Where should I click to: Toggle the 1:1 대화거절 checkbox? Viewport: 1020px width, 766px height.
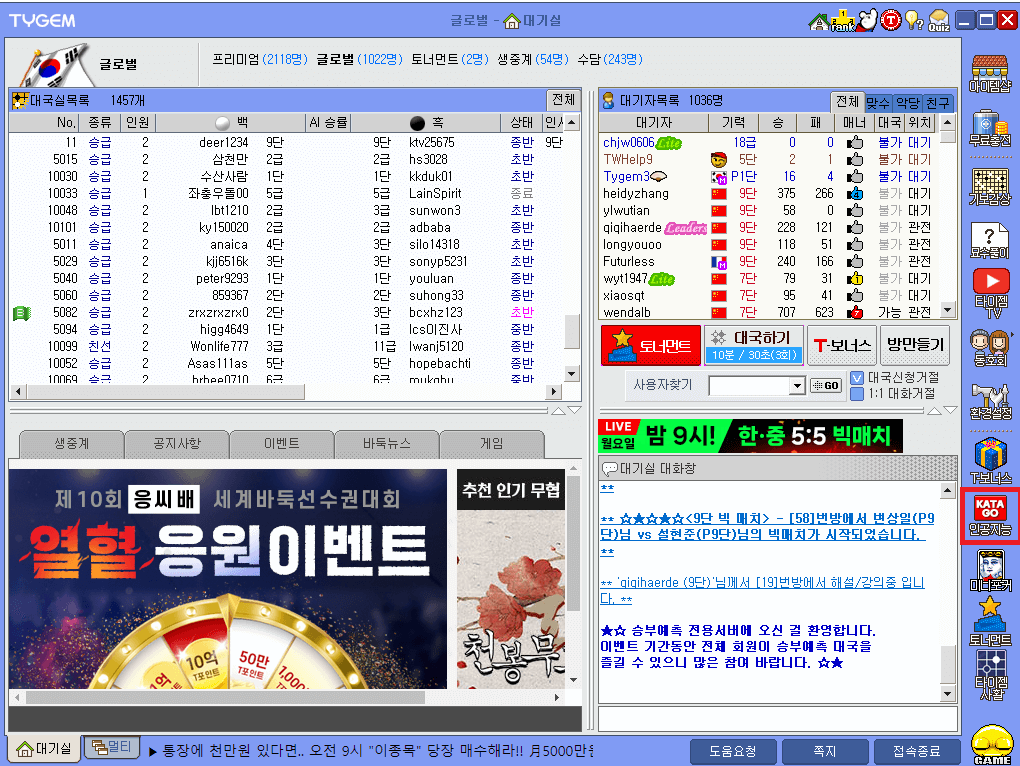[x=857, y=393]
